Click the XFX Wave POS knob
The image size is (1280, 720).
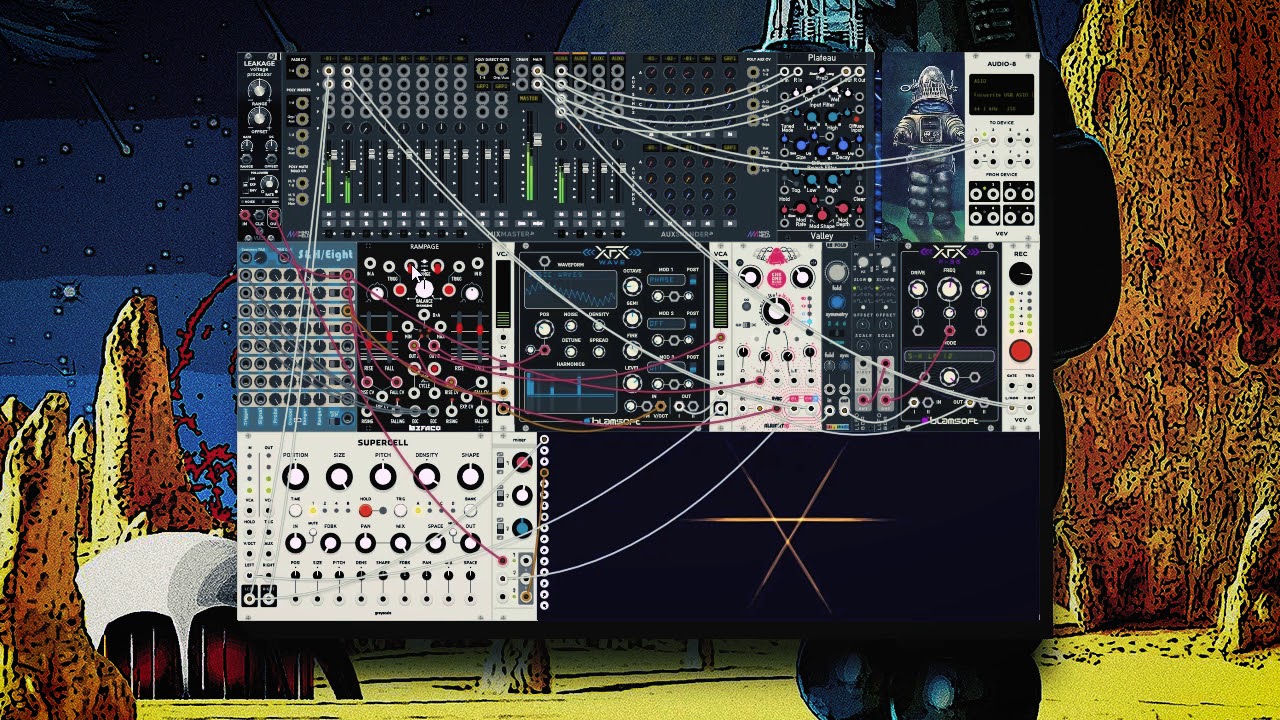click(545, 329)
